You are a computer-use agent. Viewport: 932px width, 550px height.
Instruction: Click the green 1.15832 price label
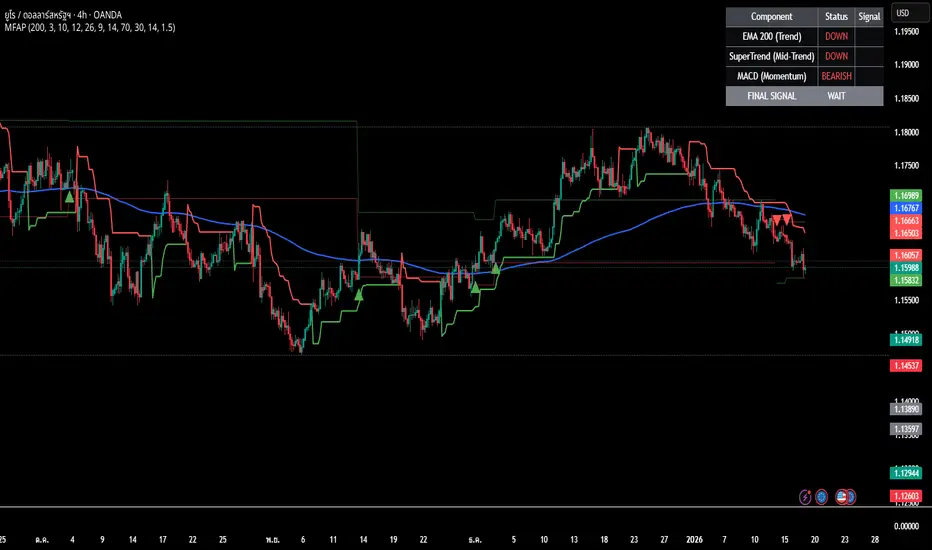(906, 280)
